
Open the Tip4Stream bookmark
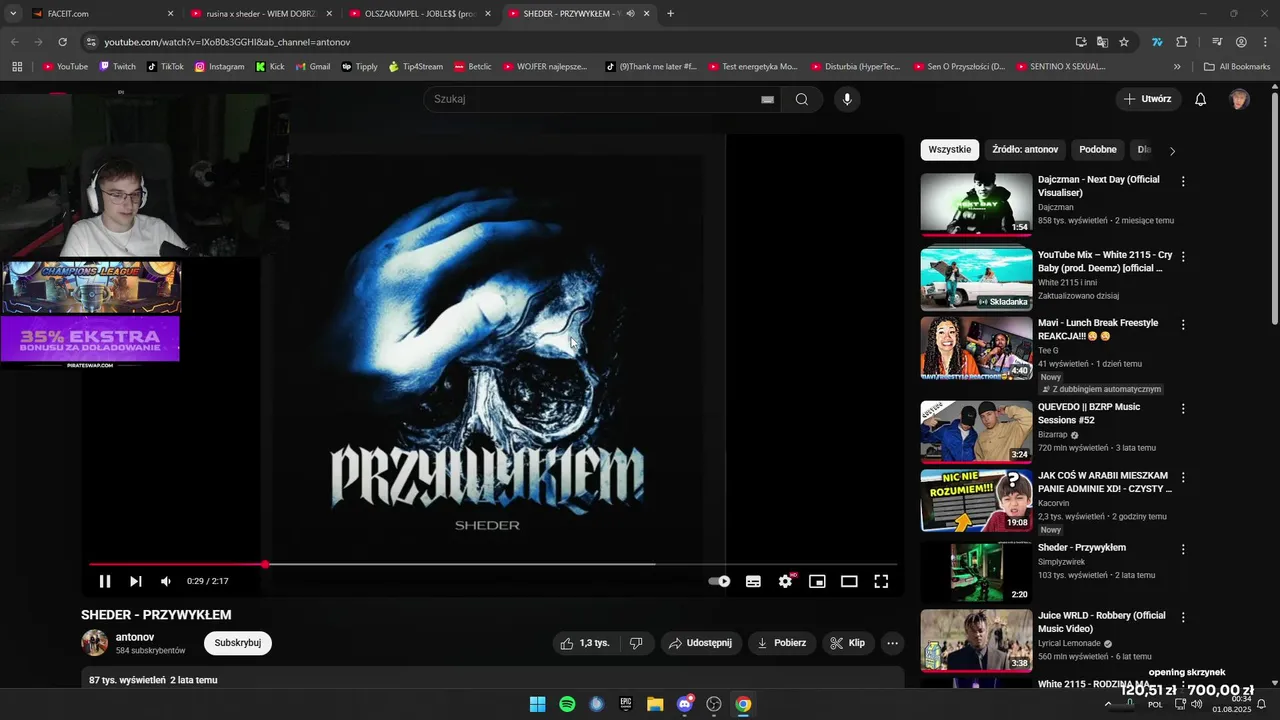point(415,66)
